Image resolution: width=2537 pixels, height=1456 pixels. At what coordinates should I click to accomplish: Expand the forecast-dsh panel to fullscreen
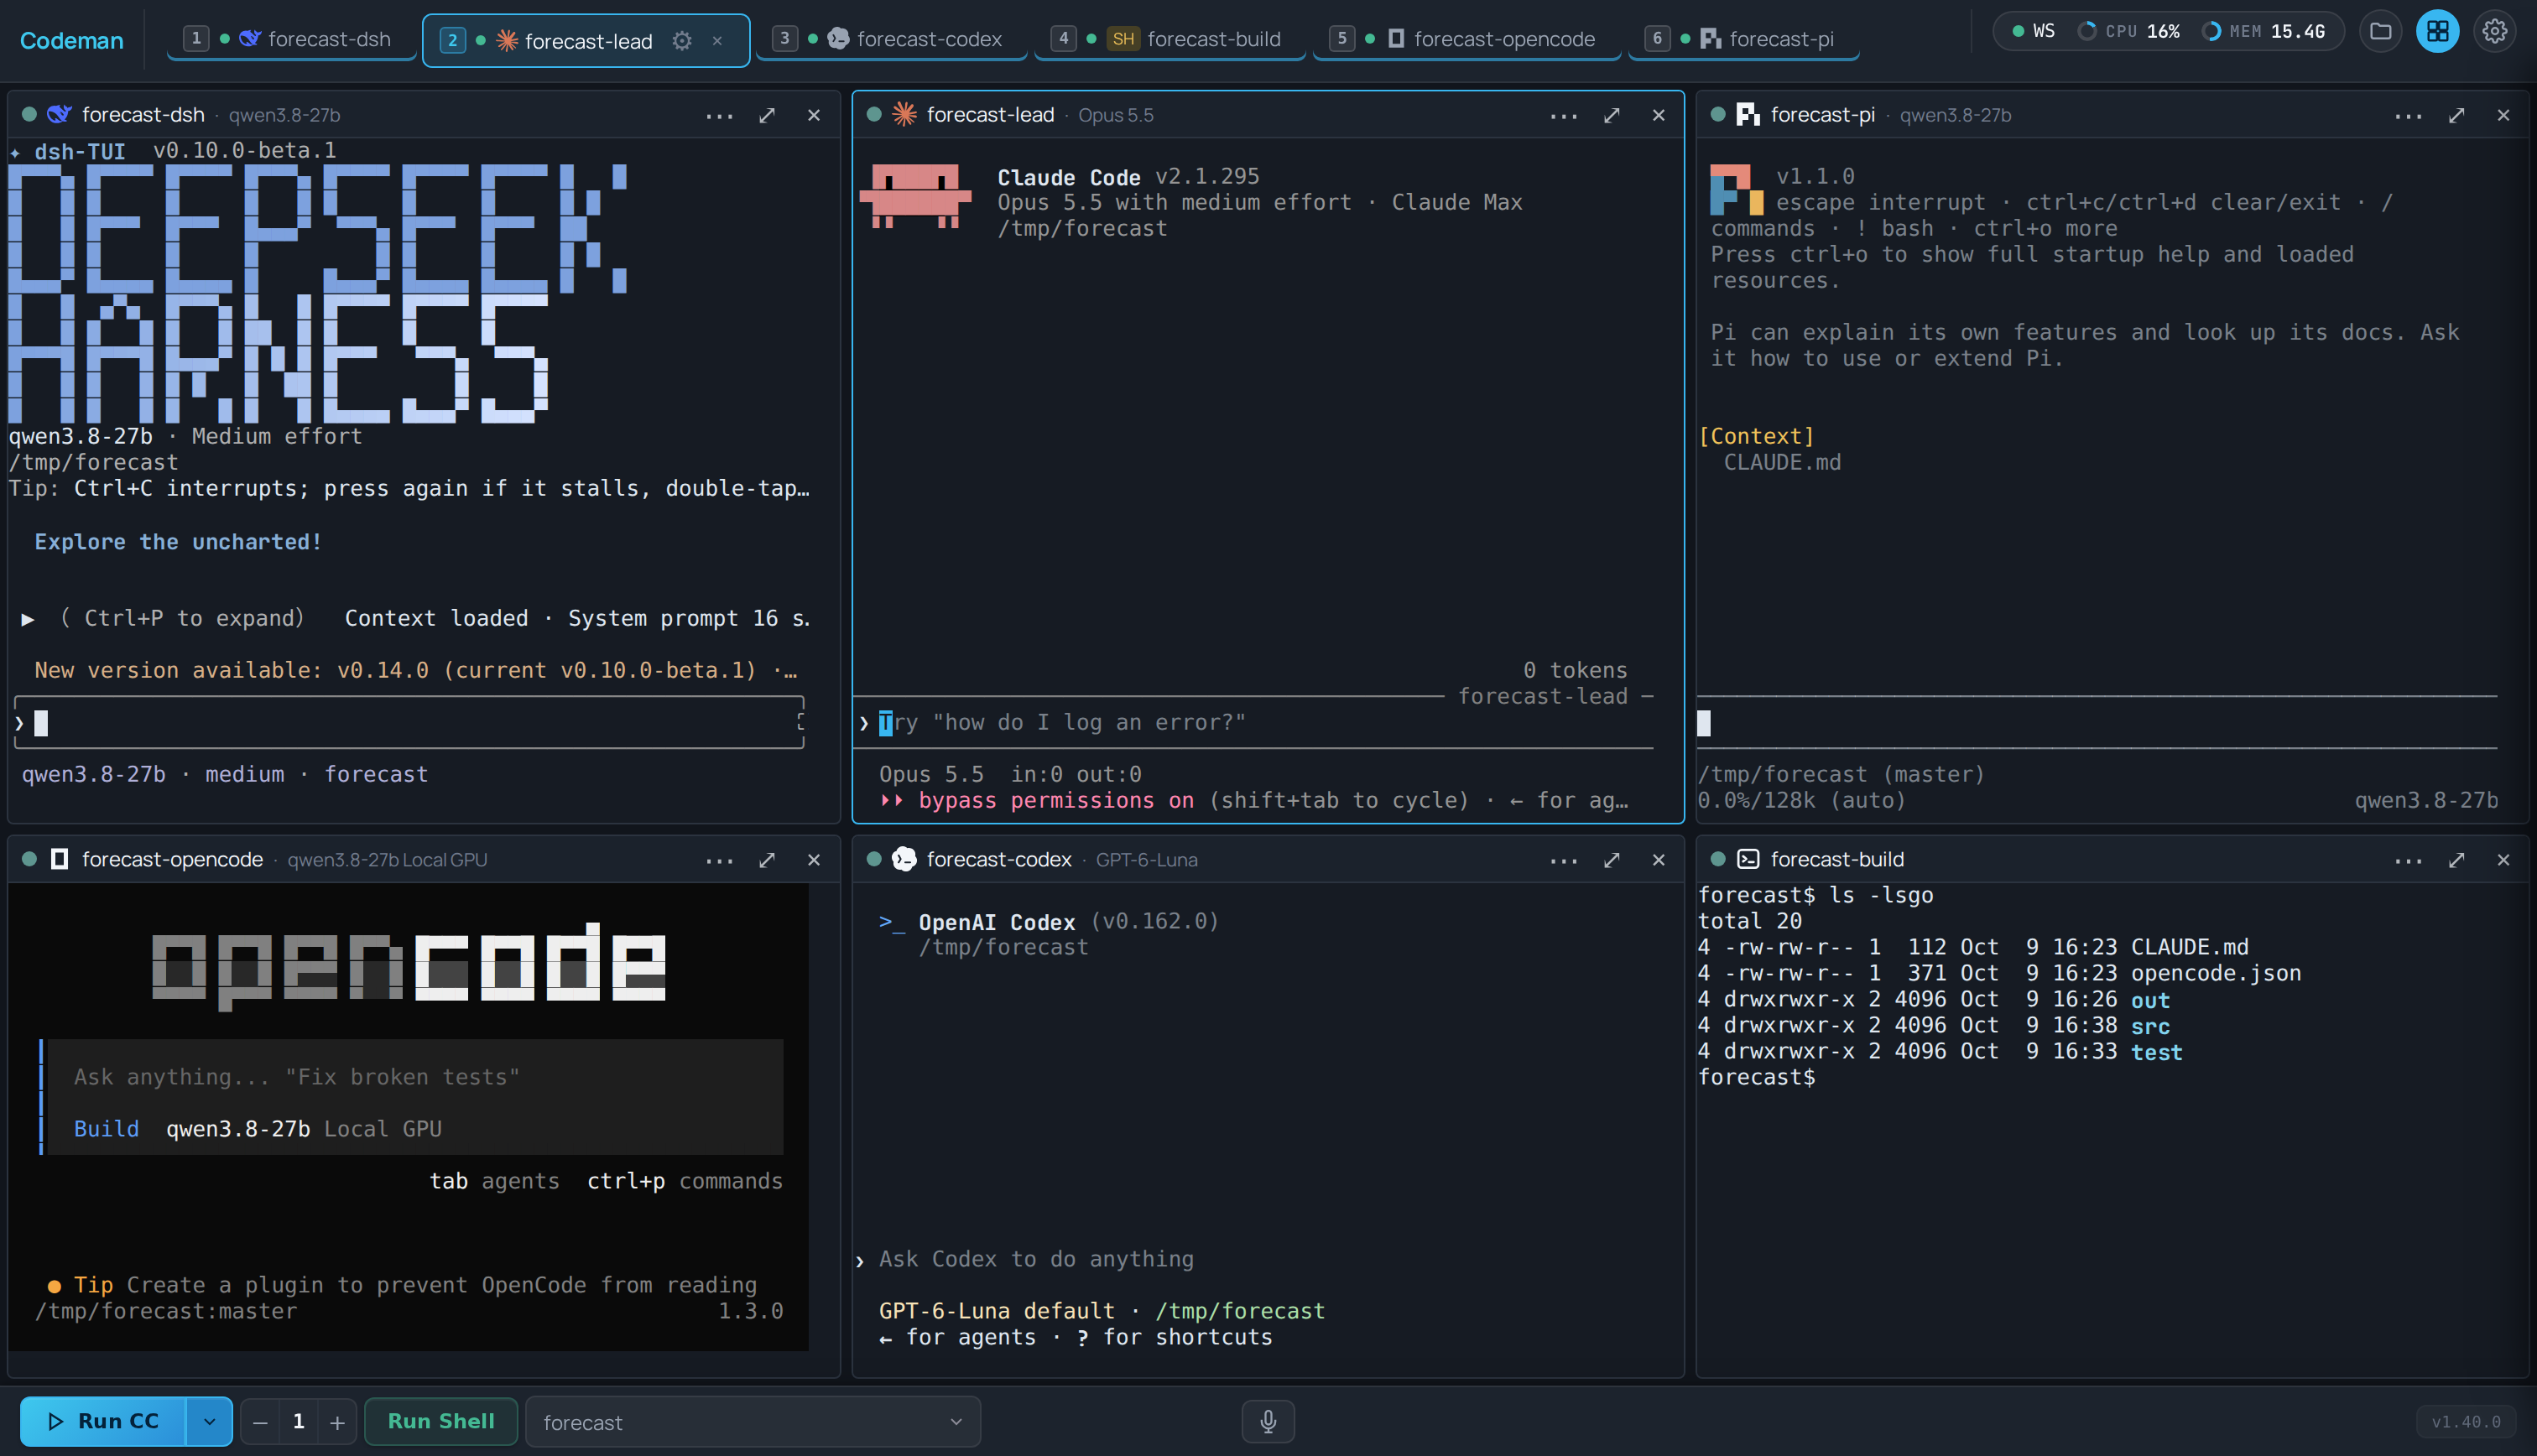tap(767, 116)
